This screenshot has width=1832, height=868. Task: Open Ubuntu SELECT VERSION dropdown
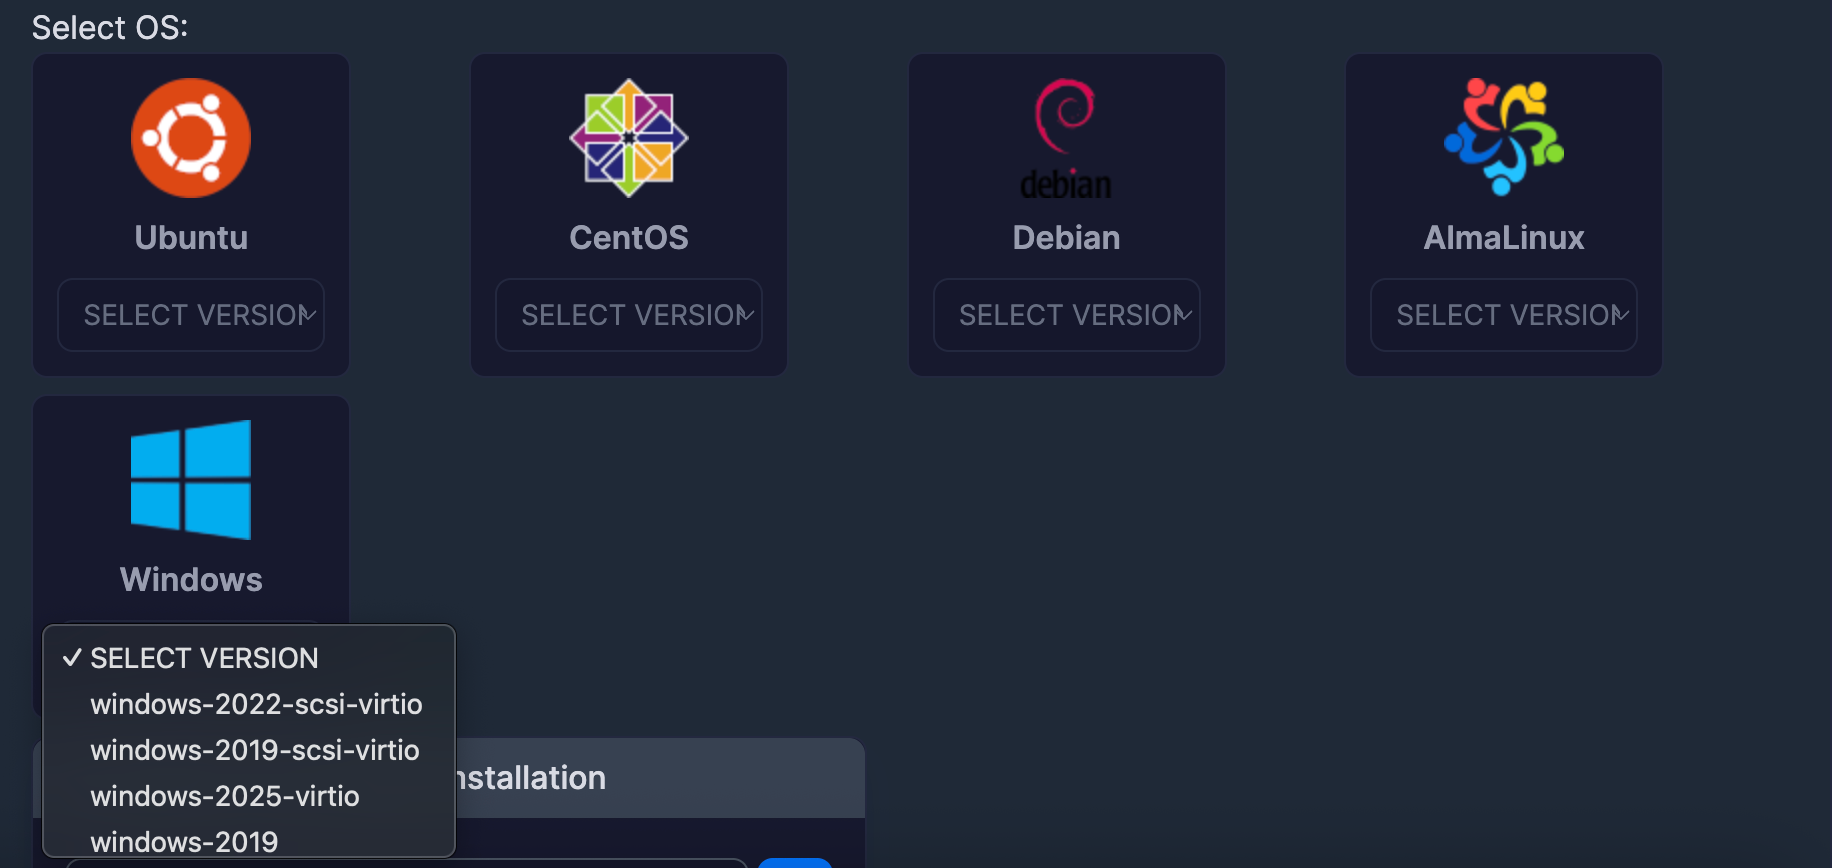click(191, 315)
